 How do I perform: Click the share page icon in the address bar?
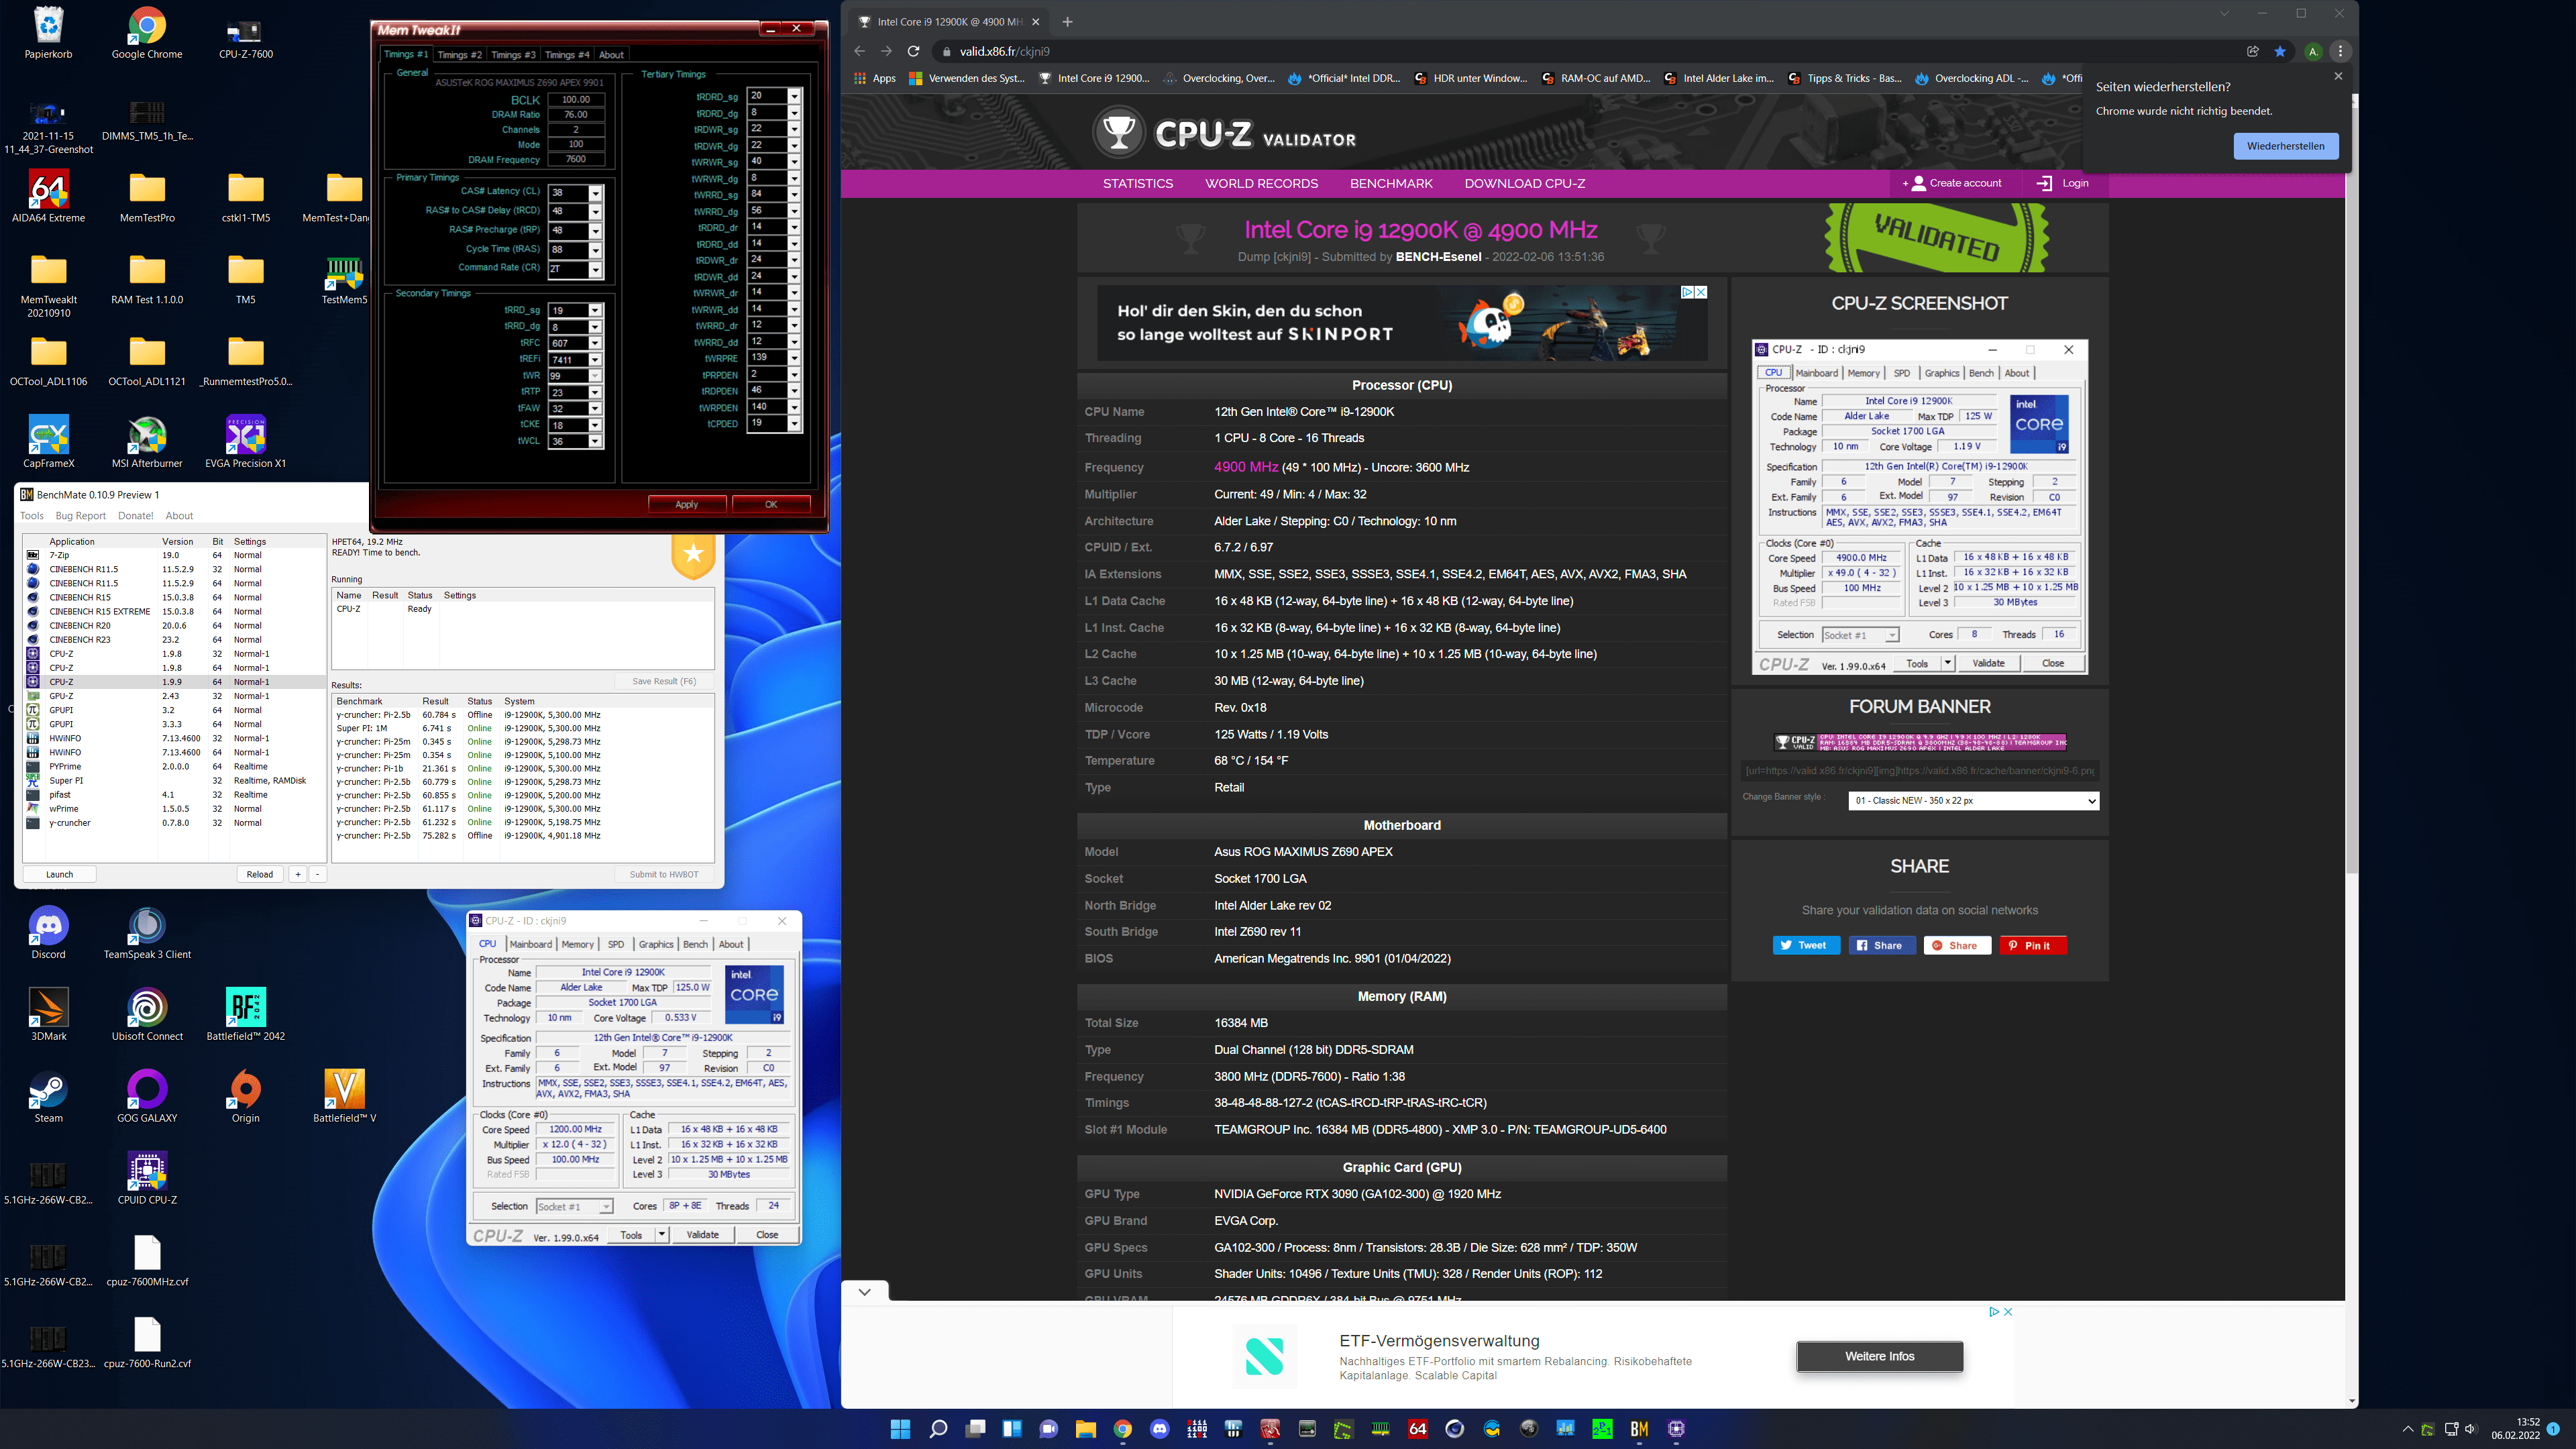point(2252,51)
